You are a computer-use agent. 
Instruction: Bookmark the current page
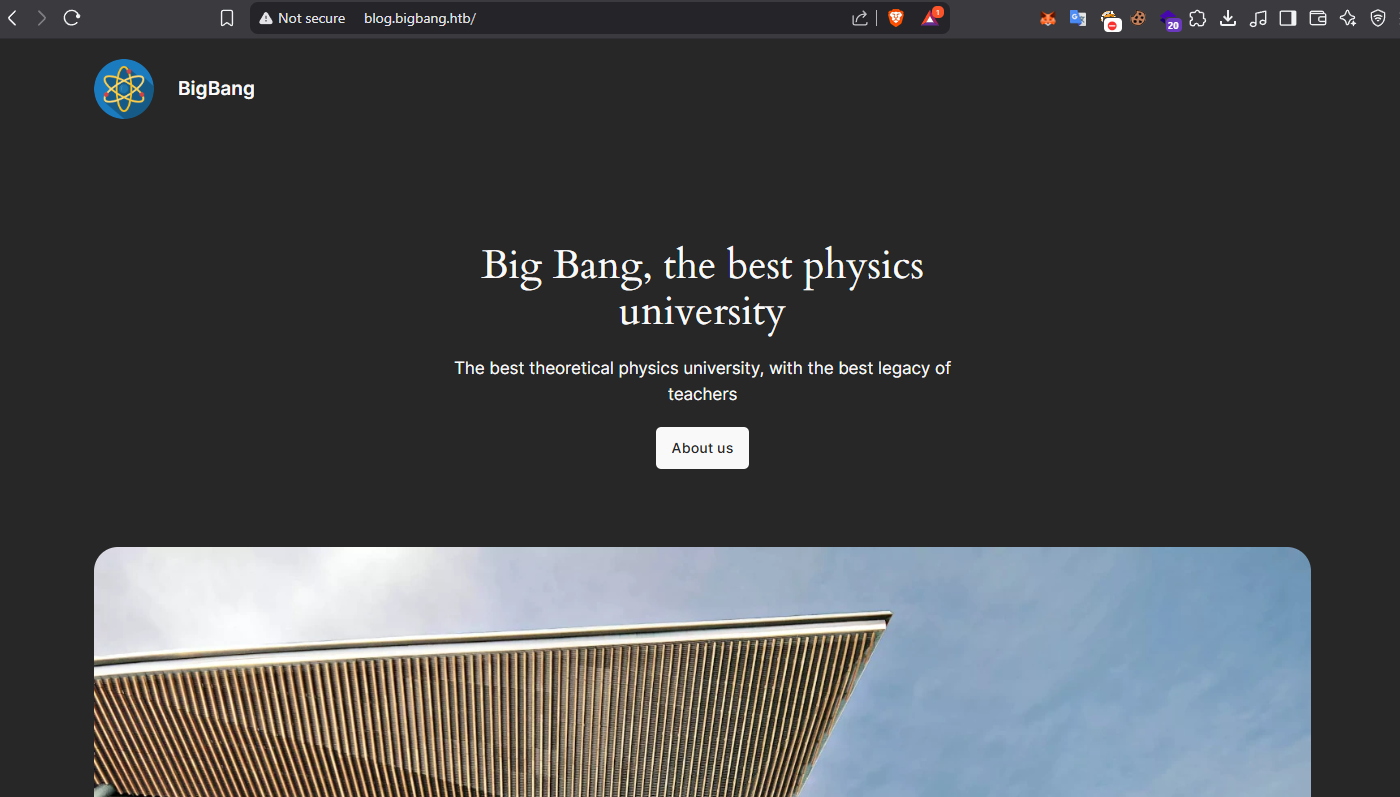(227, 17)
